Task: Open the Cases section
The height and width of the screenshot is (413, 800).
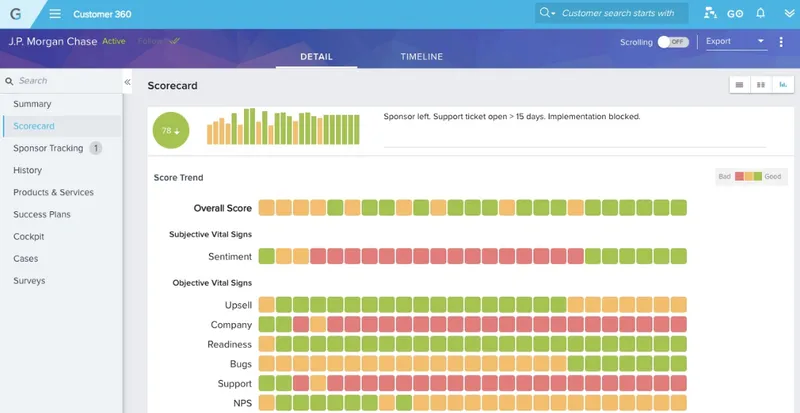Action: click(26, 258)
